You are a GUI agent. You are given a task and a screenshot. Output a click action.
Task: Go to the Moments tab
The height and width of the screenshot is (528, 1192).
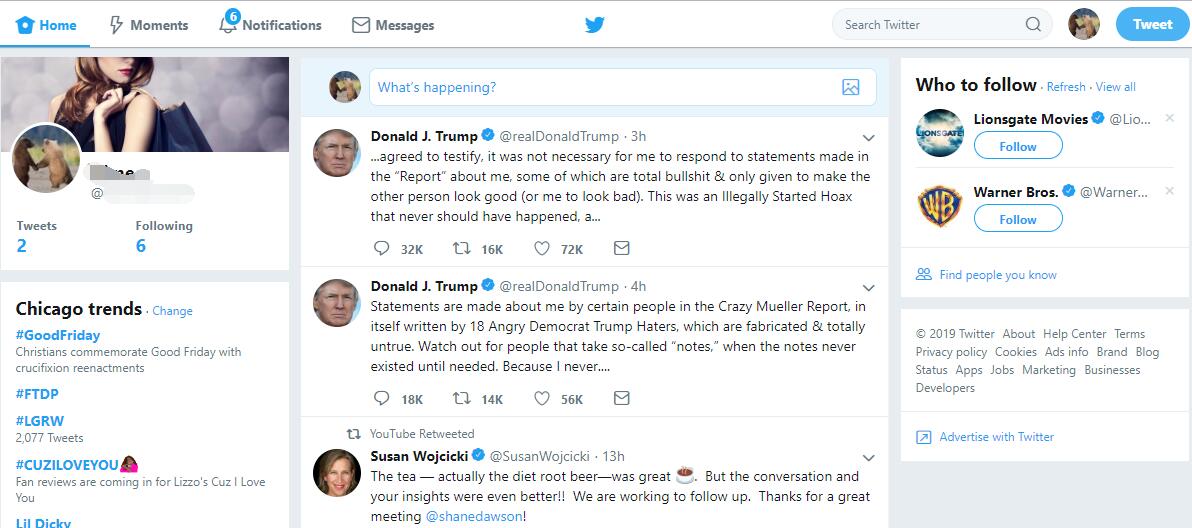pos(148,25)
